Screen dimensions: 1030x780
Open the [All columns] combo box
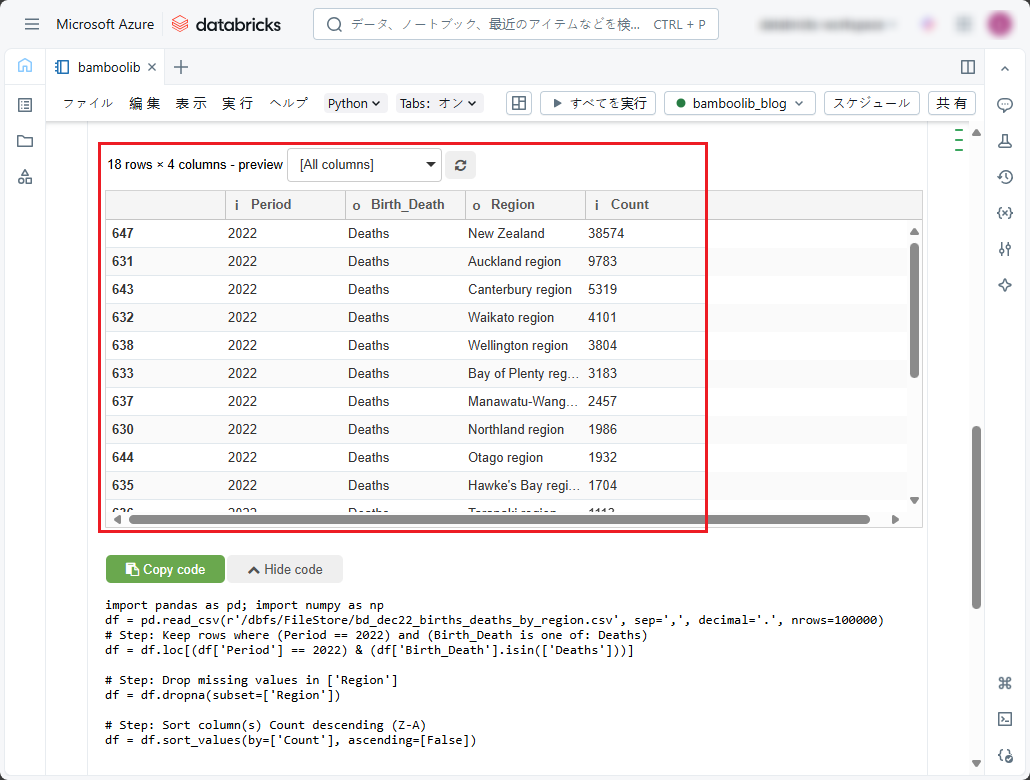click(364, 165)
